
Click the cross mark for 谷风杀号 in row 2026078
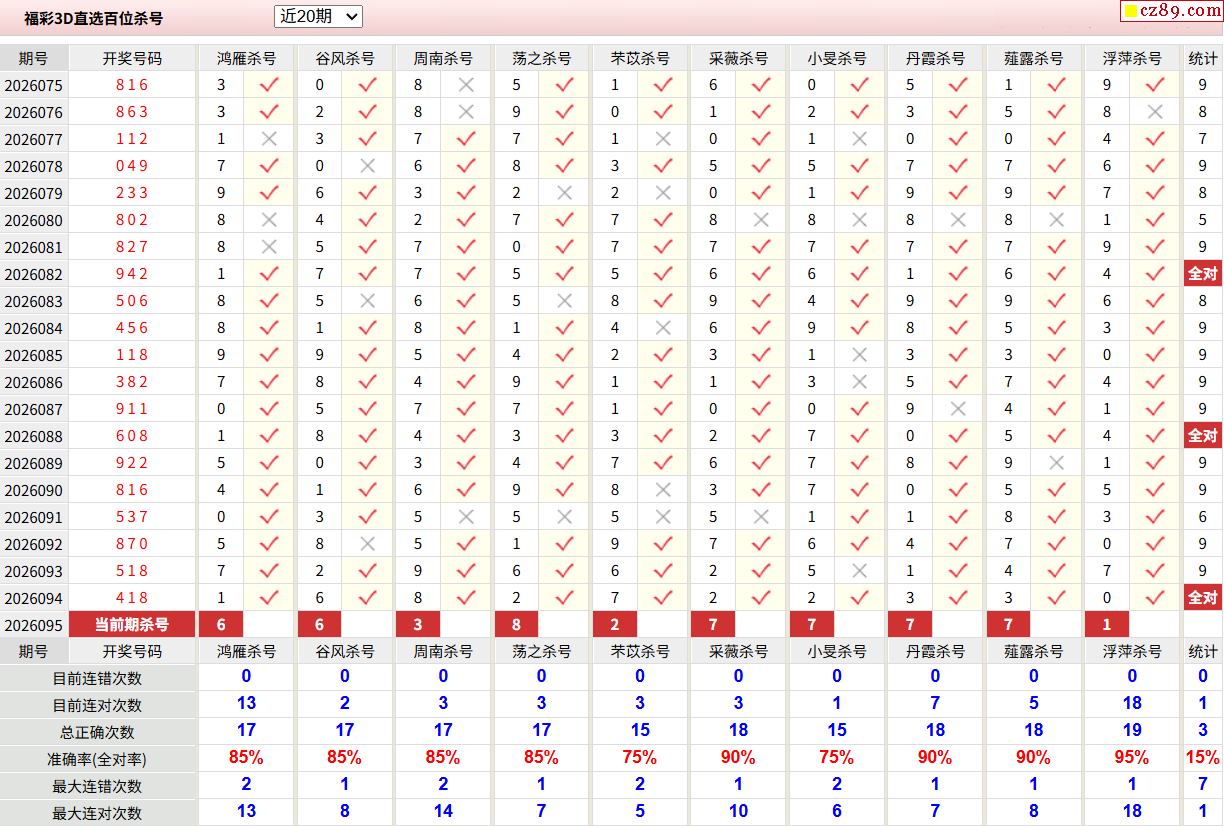tap(367, 166)
